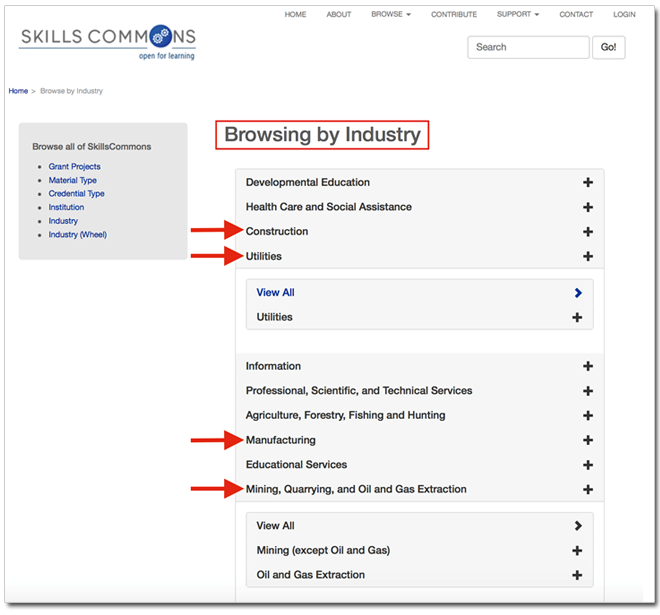Select the Oil and Gas Extraction sub-item
Screen dimensions: 660x615
(311, 575)
